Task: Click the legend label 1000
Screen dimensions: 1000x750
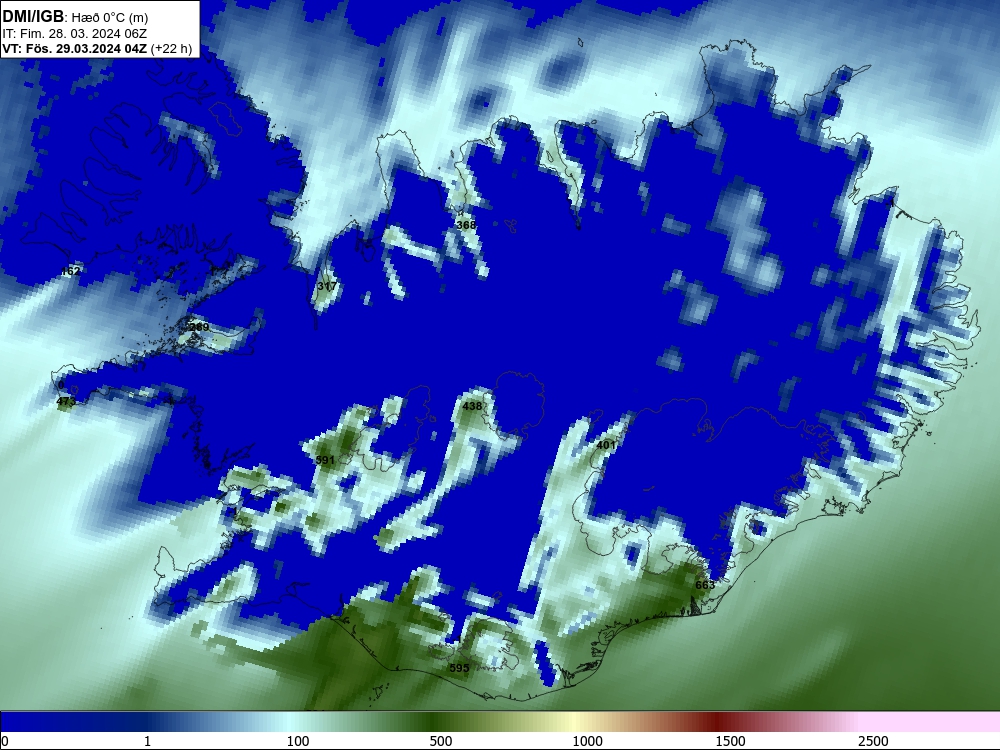Action: coord(587,741)
